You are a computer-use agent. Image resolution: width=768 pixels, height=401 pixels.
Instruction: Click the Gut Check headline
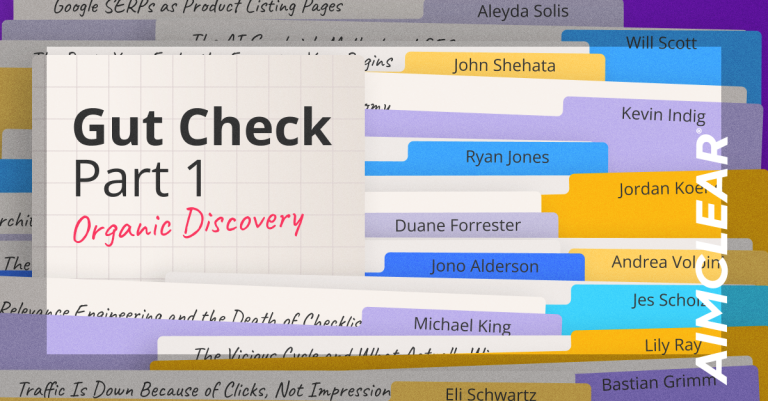[202, 127]
